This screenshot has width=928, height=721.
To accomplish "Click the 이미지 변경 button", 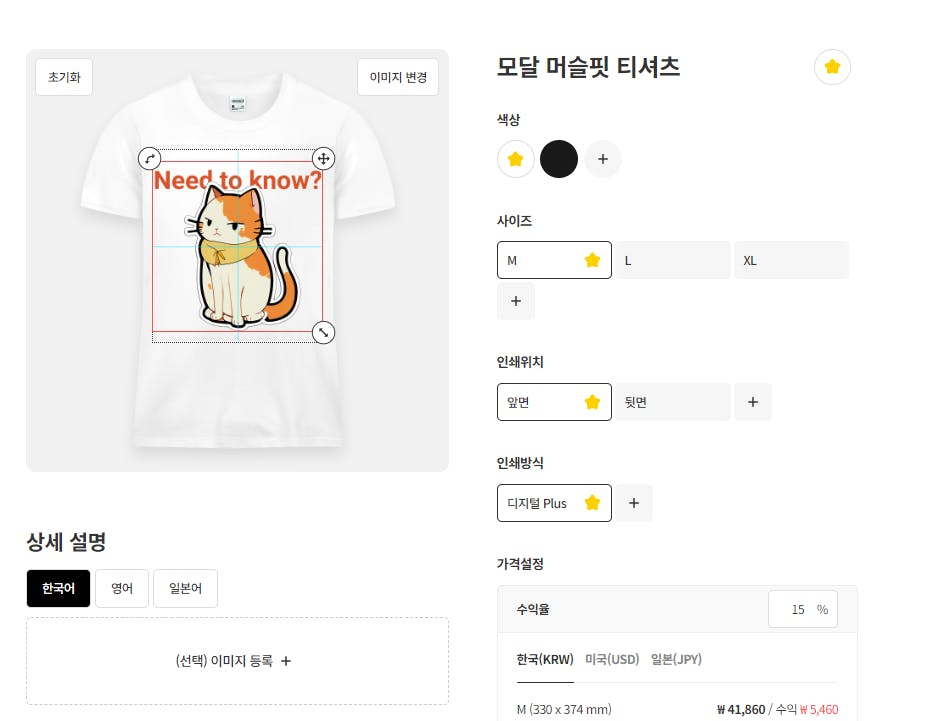I will point(397,78).
